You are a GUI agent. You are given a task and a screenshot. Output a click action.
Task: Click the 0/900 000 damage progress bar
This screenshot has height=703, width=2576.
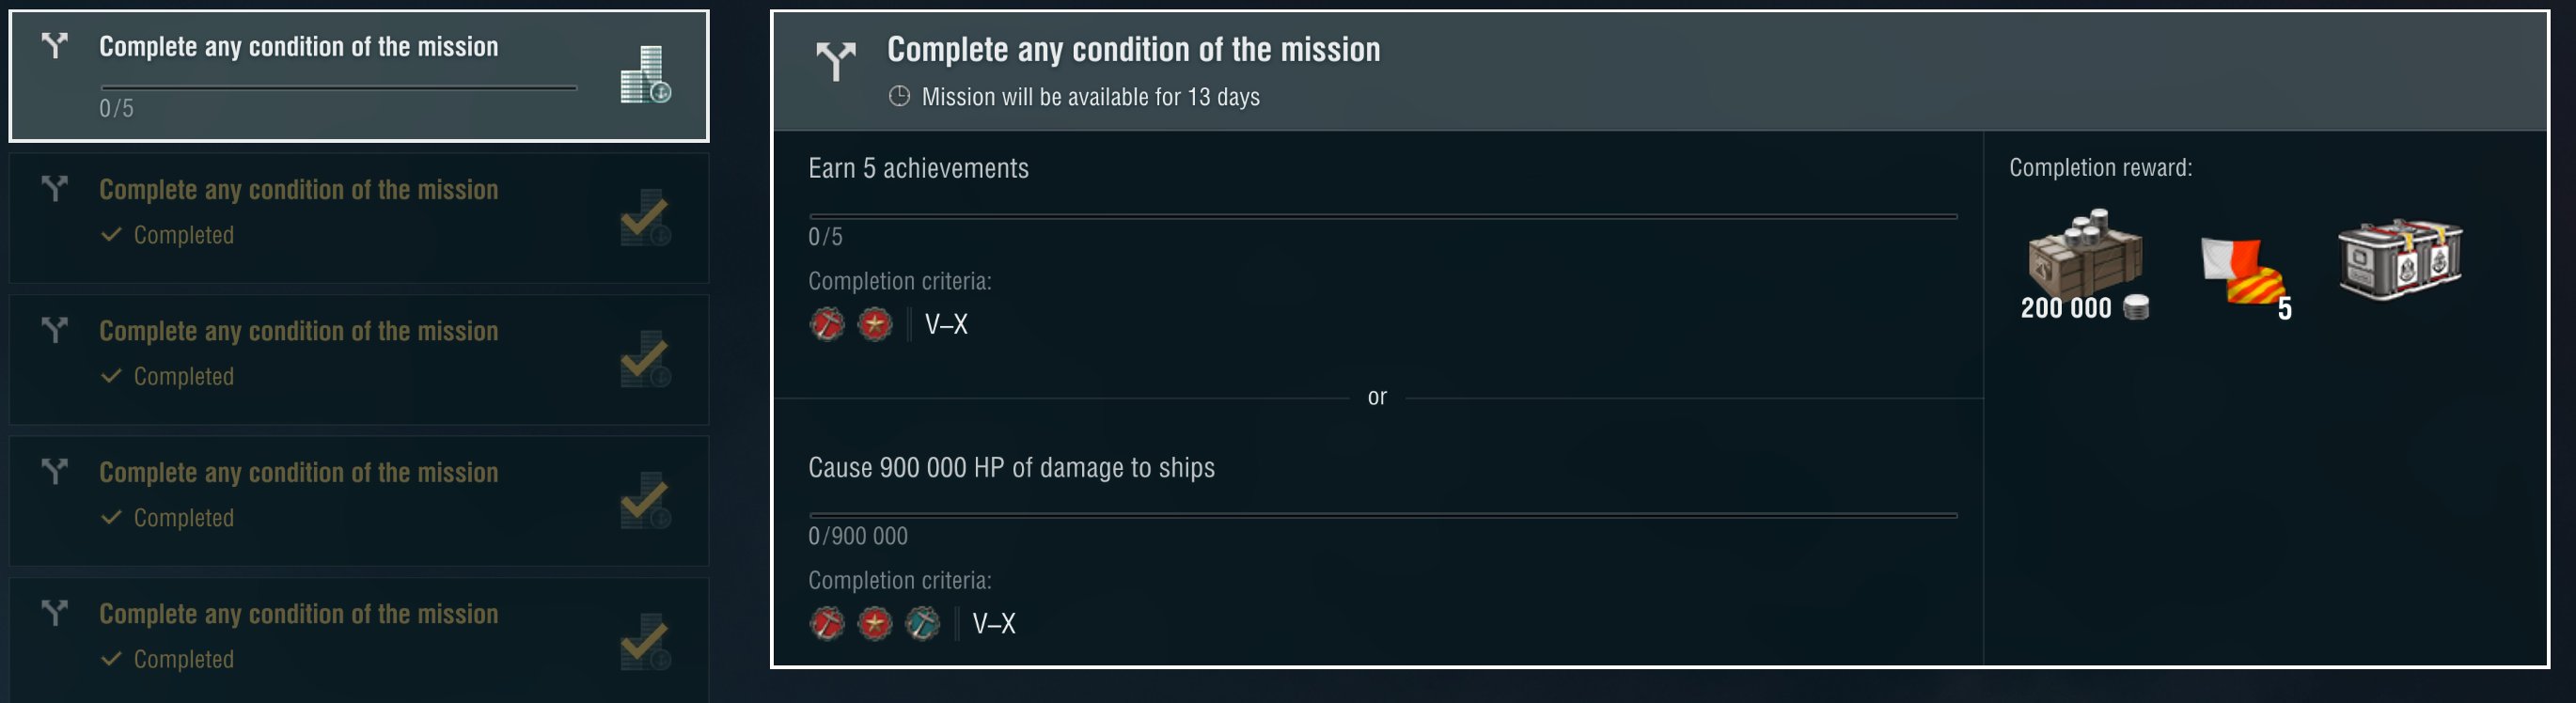tap(1382, 515)
